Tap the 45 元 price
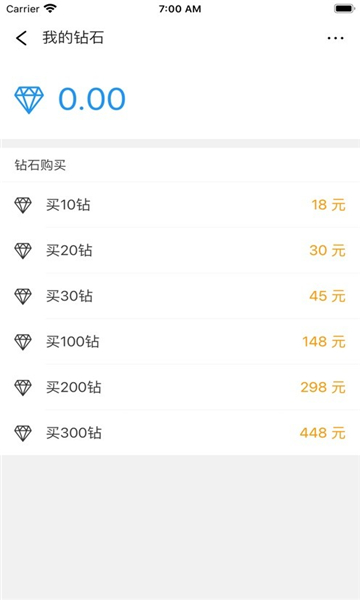The height and width of the screenshot is (600, 360). point(327,296)
